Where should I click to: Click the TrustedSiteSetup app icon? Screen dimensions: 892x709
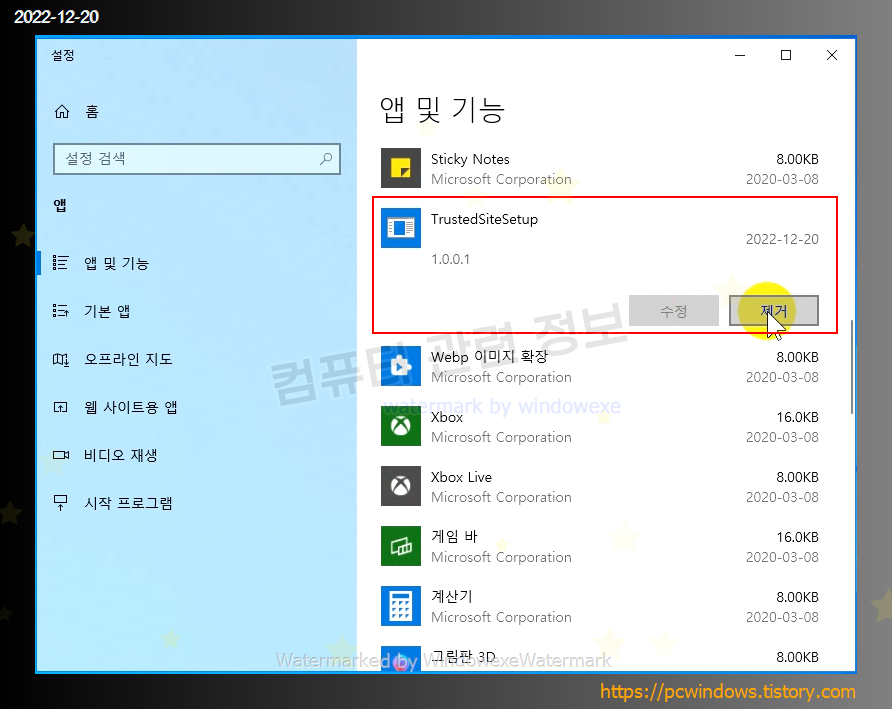point(400,228)
